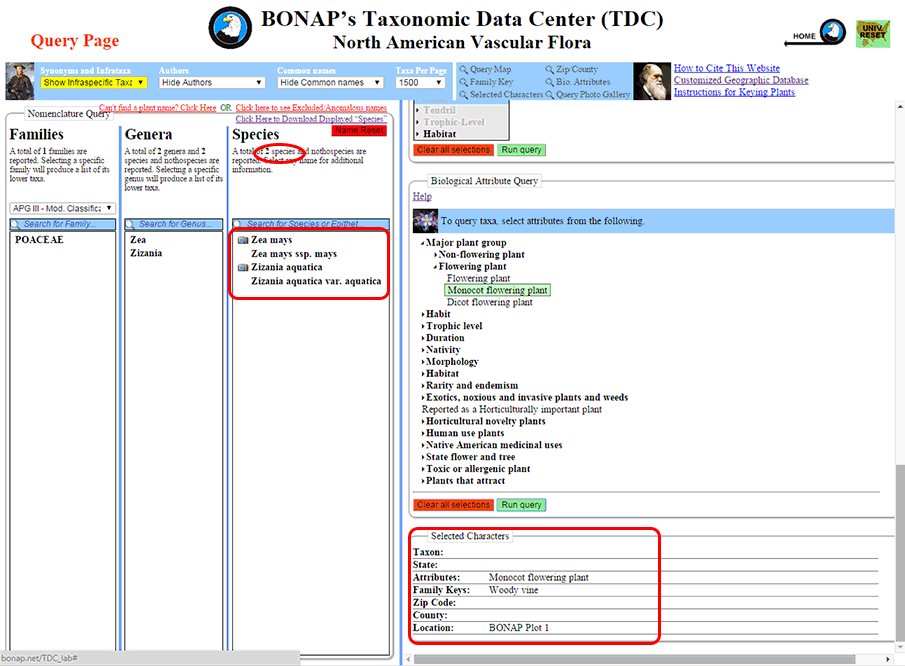Viewport: 905px width, 666px height.
Task: Open the Taxa Per Page dropdown
Action: pos(420,83)
